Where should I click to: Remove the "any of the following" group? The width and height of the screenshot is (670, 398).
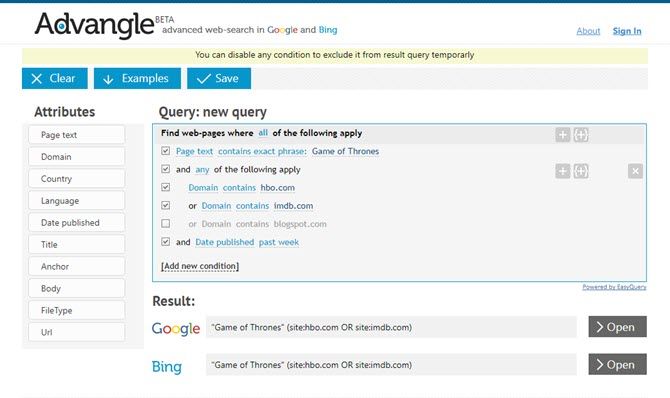(635, 171)
